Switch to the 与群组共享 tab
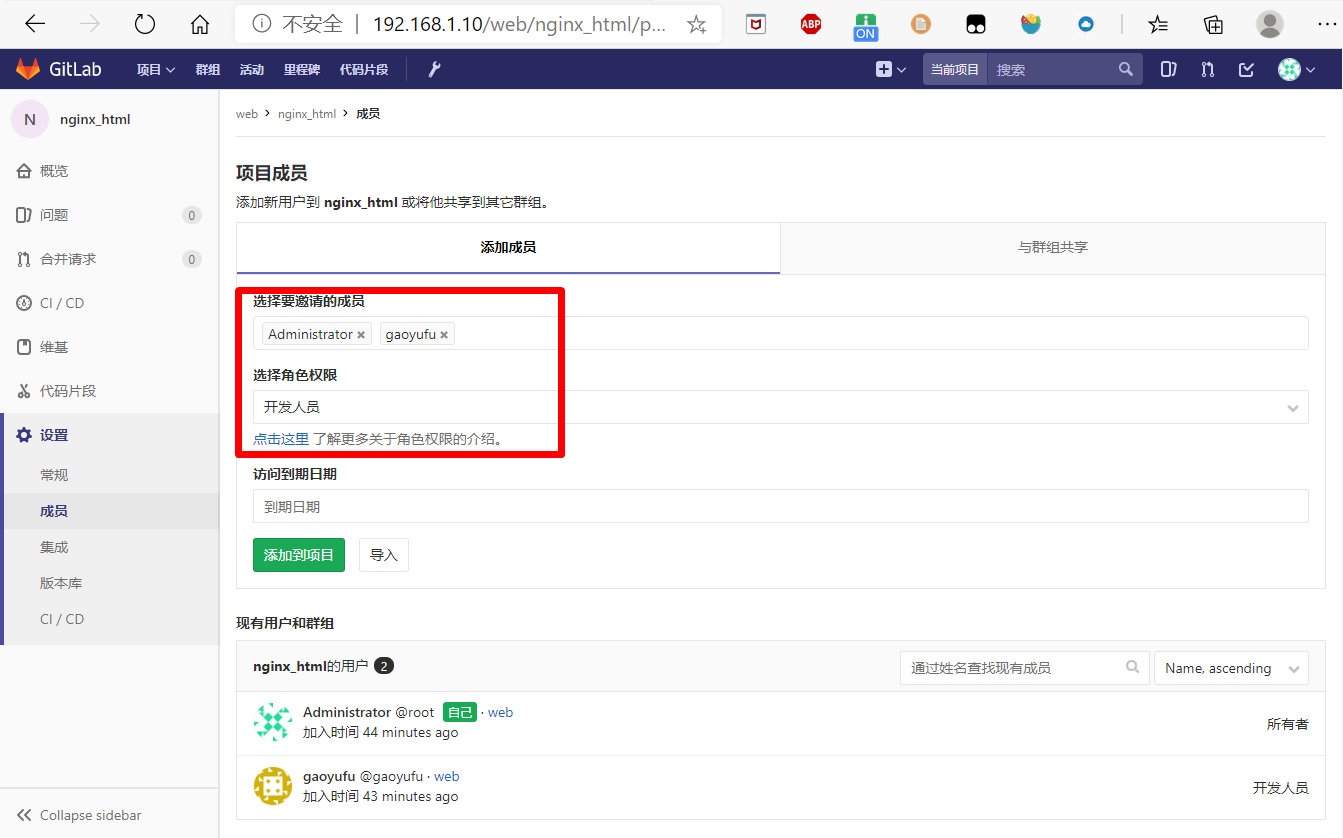 click(1052, 248)
